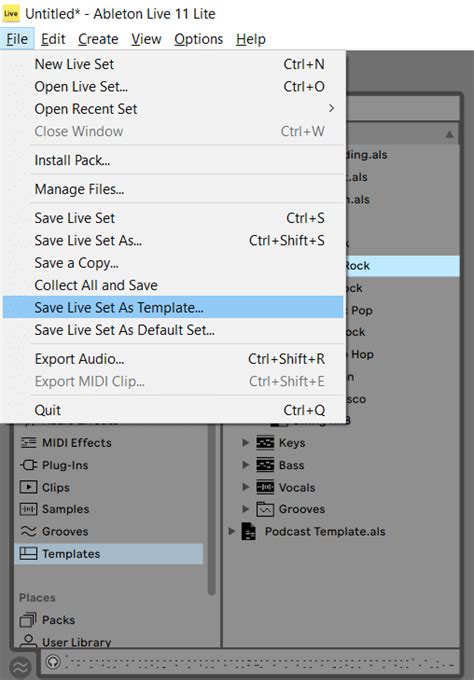Open the Options menu
Screen dimensions: 474x680
coord(198,39)
